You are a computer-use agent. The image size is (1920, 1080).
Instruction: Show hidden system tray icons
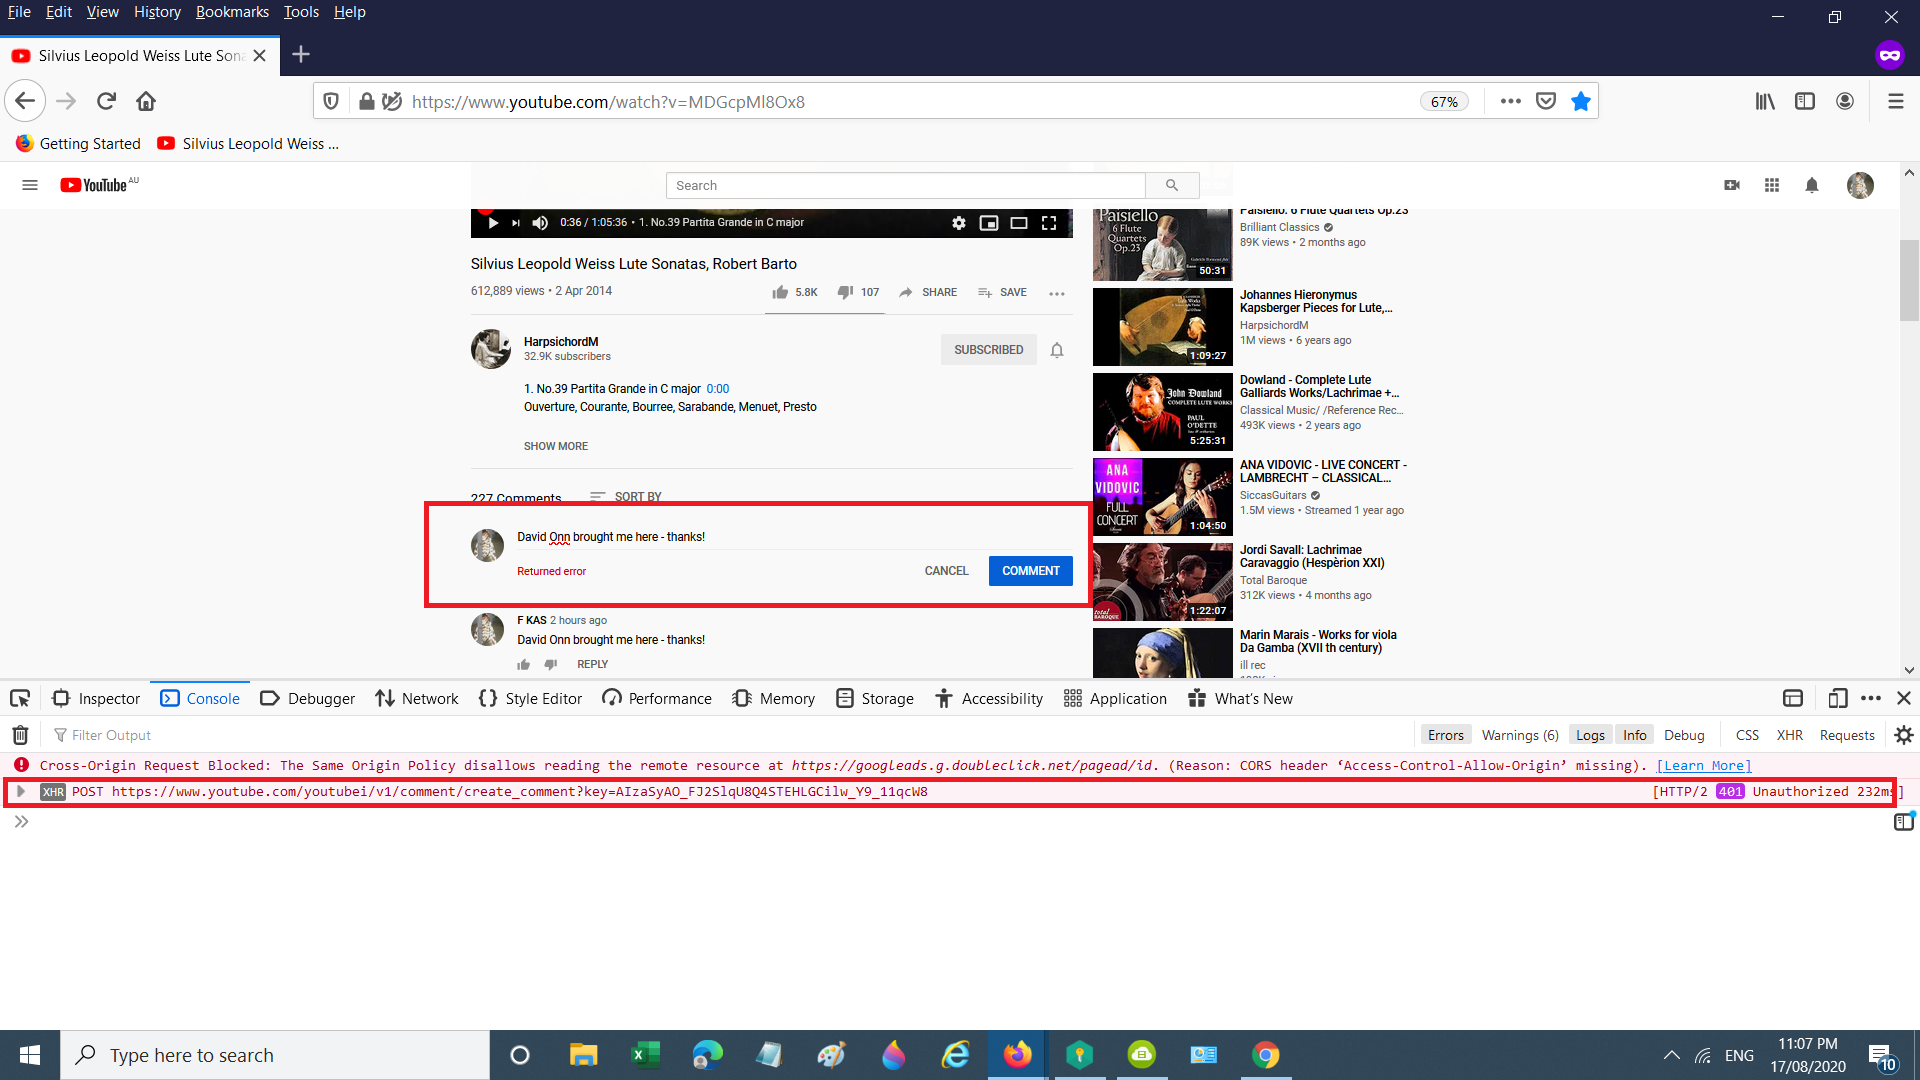(x=1671, y=1055)
